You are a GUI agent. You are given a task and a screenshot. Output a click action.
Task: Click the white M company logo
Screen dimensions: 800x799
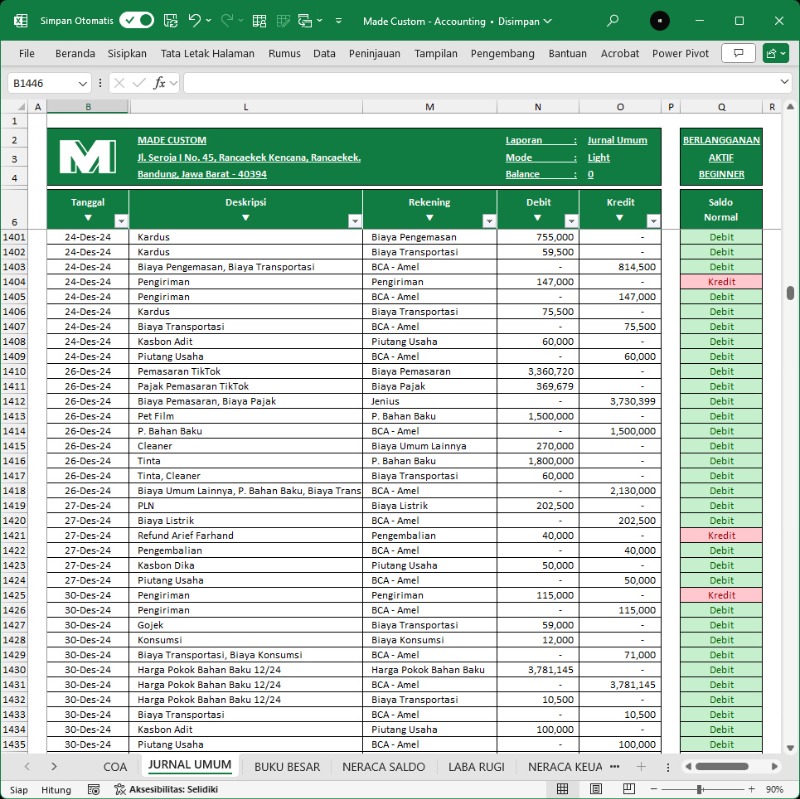87,157
